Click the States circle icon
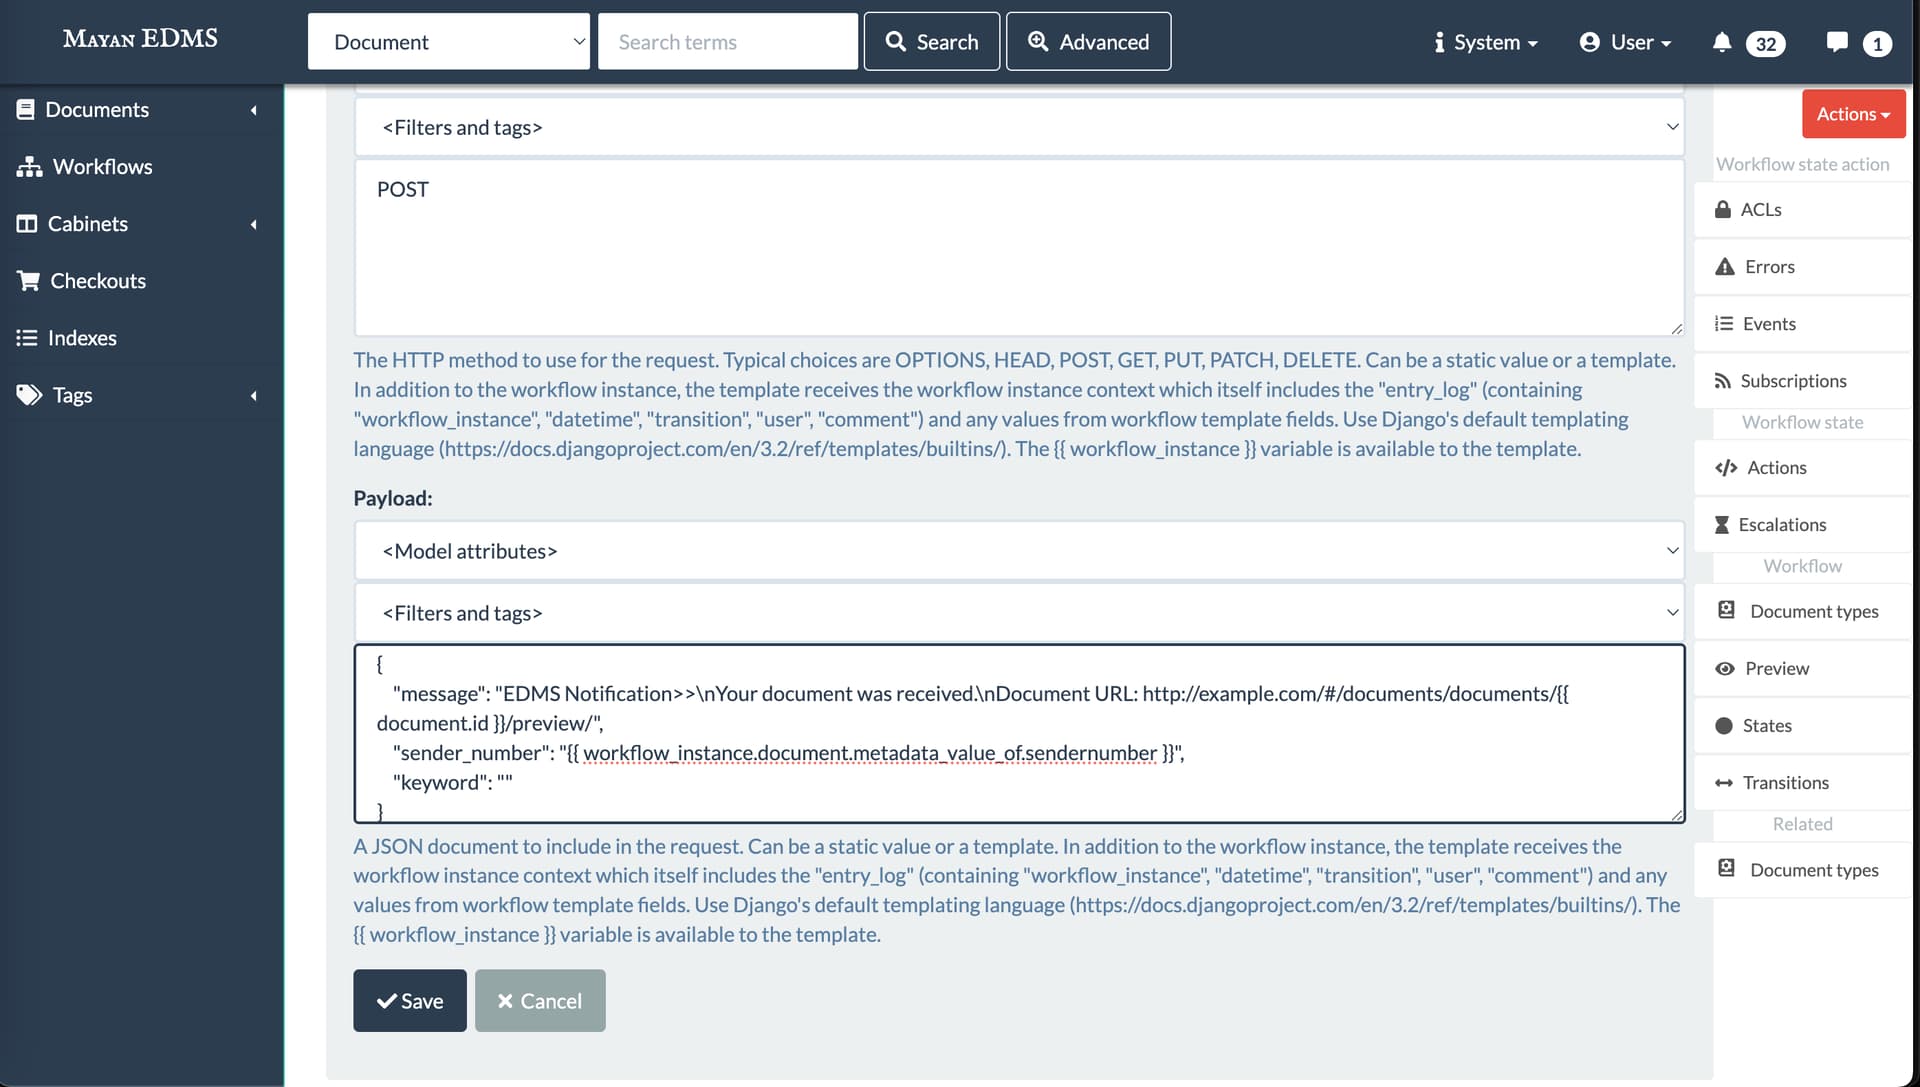 point(1724,726)
